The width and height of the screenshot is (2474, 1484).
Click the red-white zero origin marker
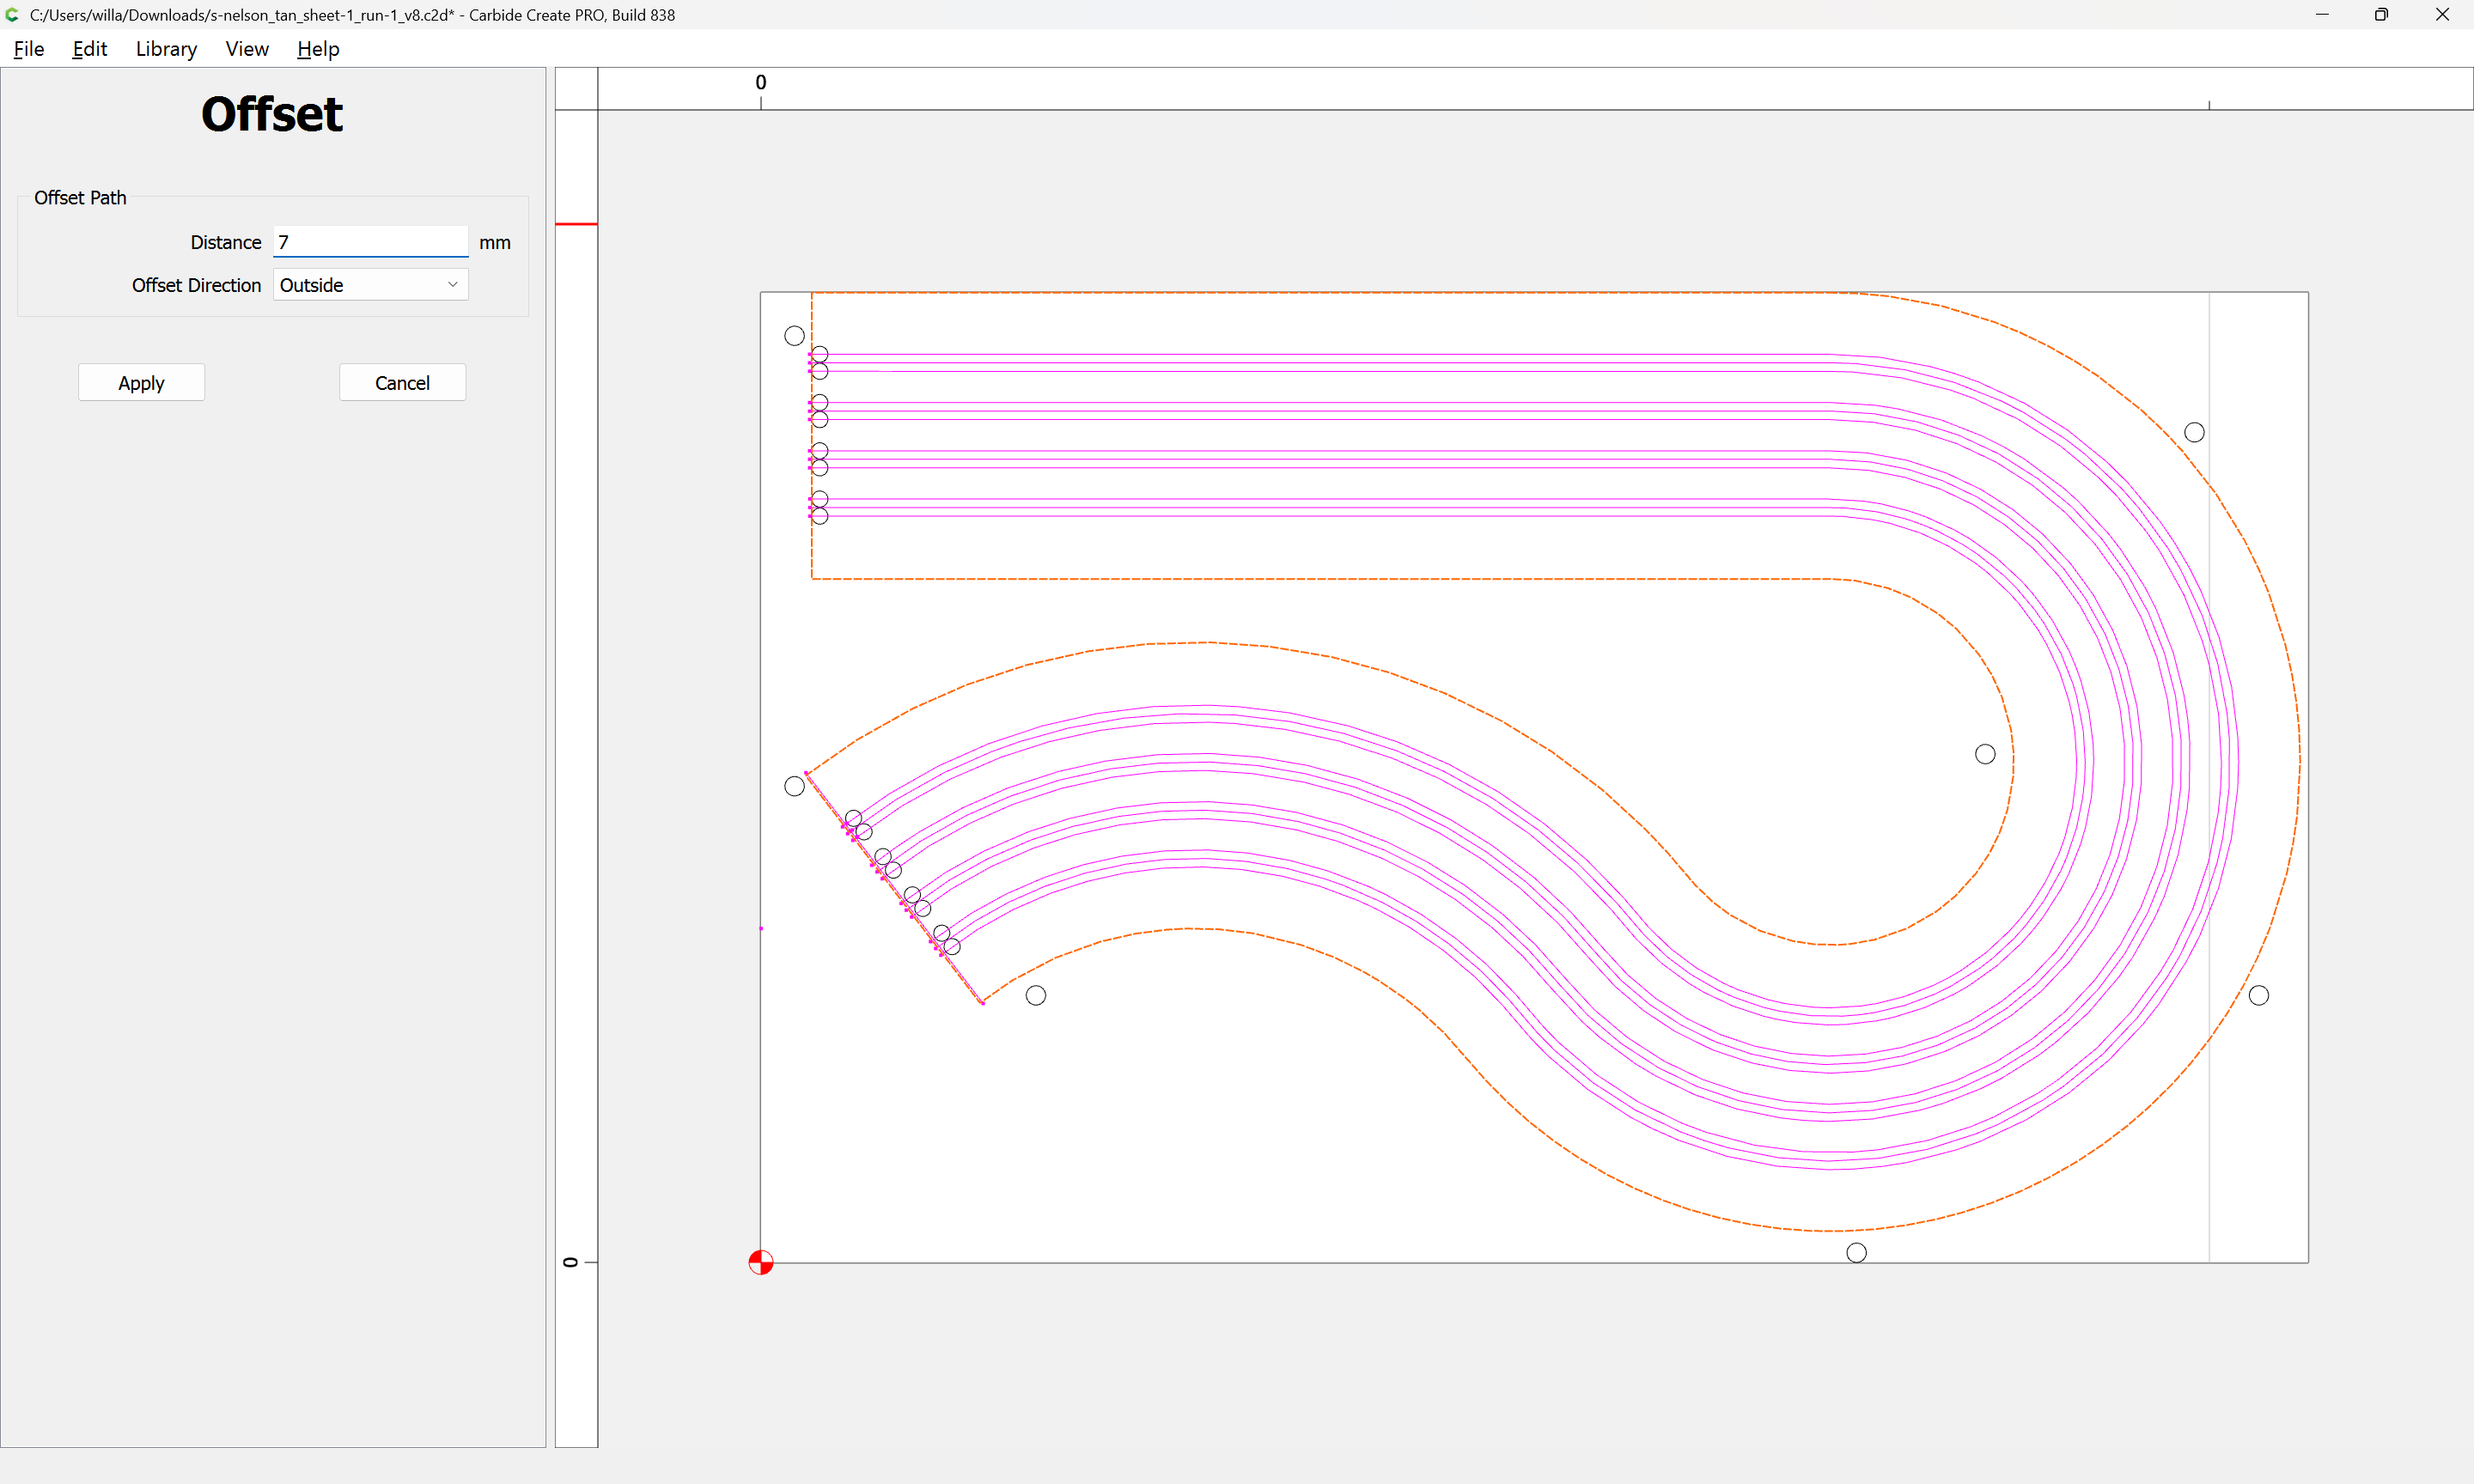(761, 1262)
